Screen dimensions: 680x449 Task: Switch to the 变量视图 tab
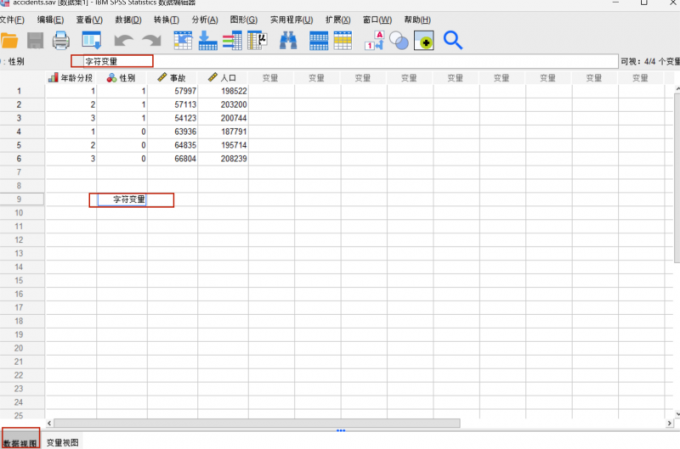(62, 442)
